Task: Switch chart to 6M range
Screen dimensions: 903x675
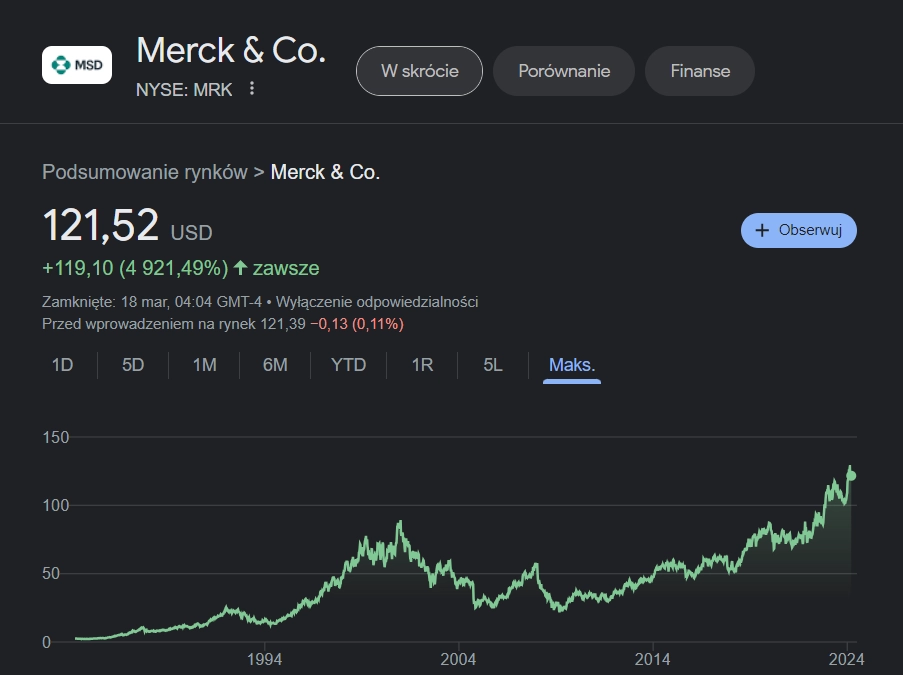Action: click(x=275, y=365)
